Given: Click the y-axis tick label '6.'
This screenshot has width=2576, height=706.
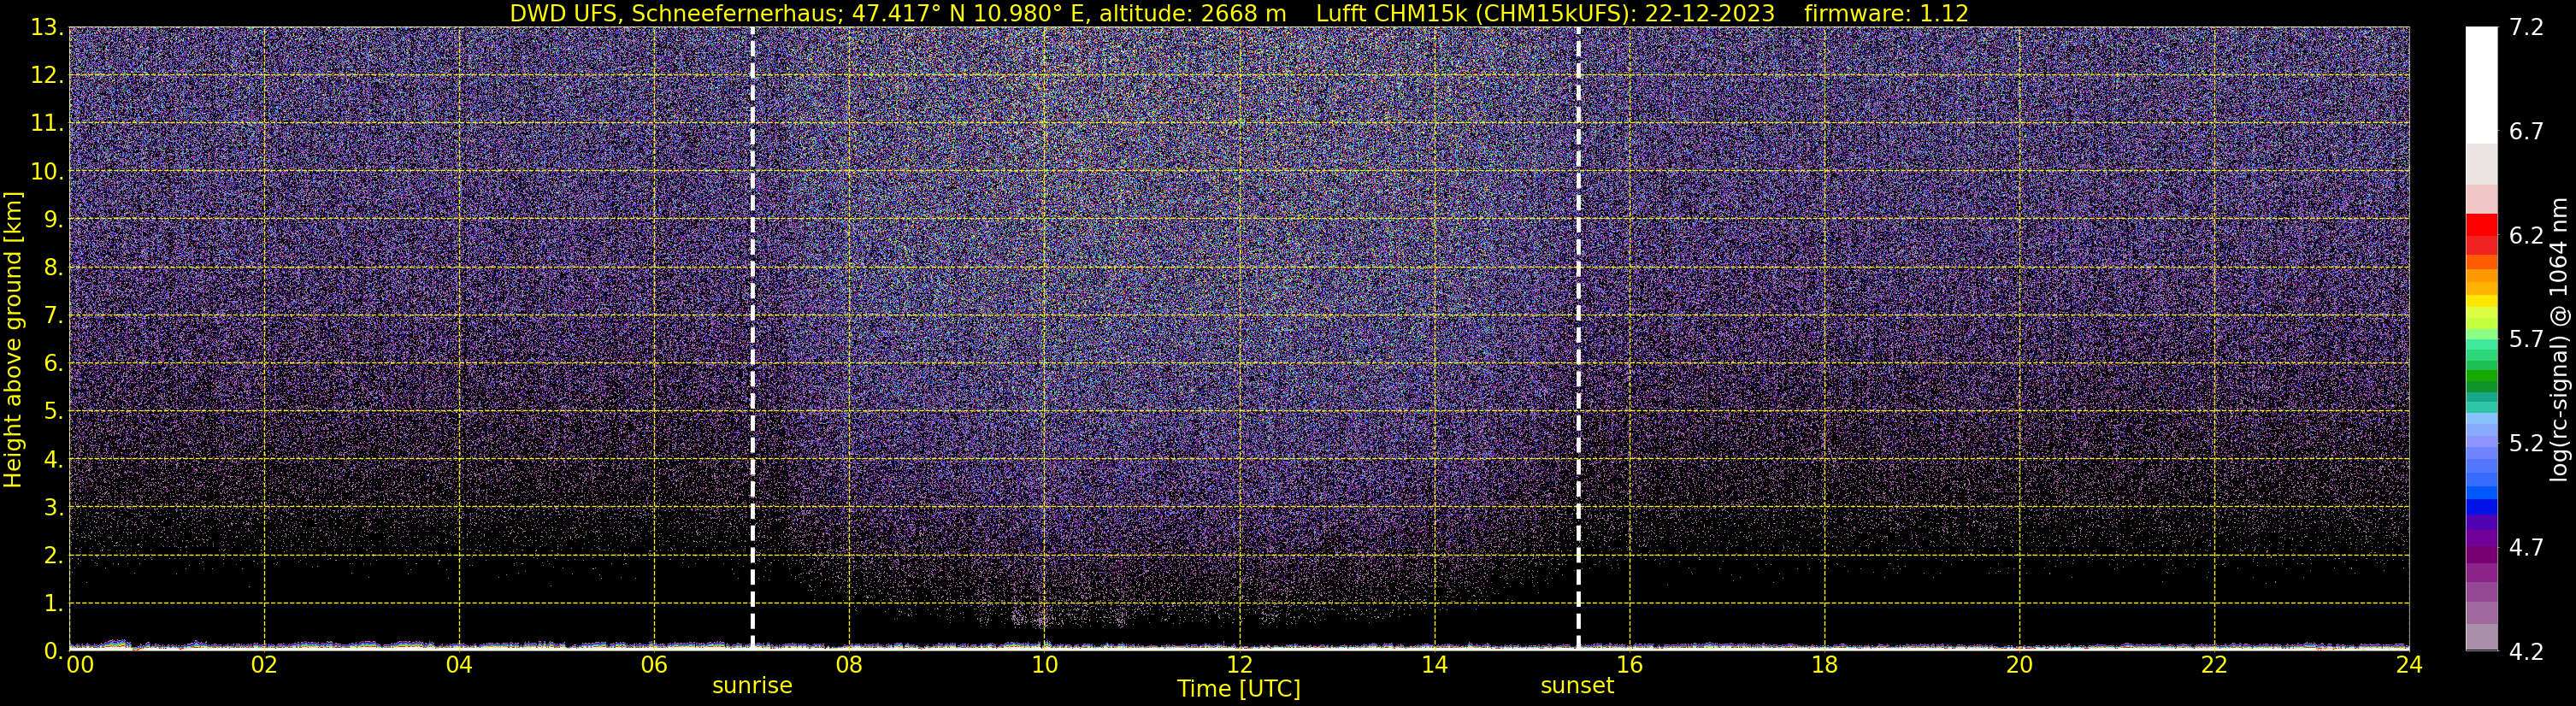Looking at the screenshot, I should coord(54,364).
